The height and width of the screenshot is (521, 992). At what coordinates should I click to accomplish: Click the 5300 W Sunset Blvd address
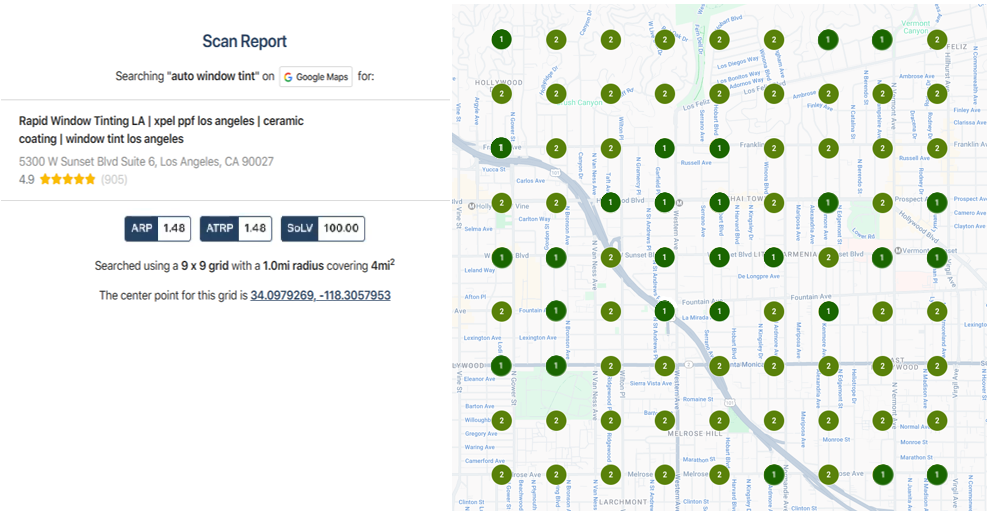[146, 161]
